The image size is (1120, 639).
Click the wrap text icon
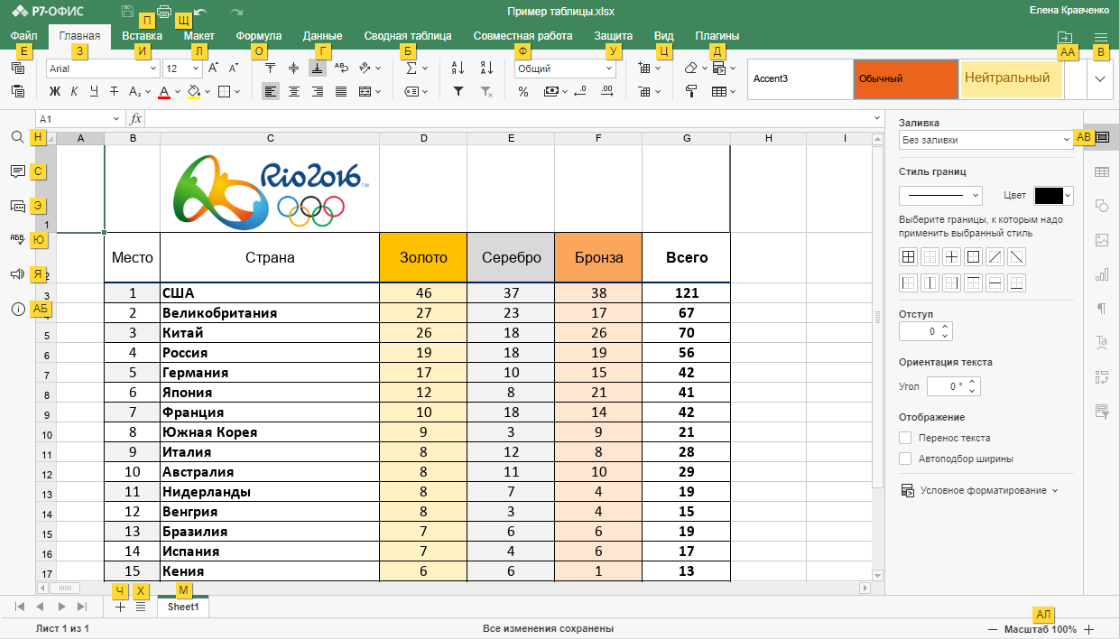[x=341, y=68]
